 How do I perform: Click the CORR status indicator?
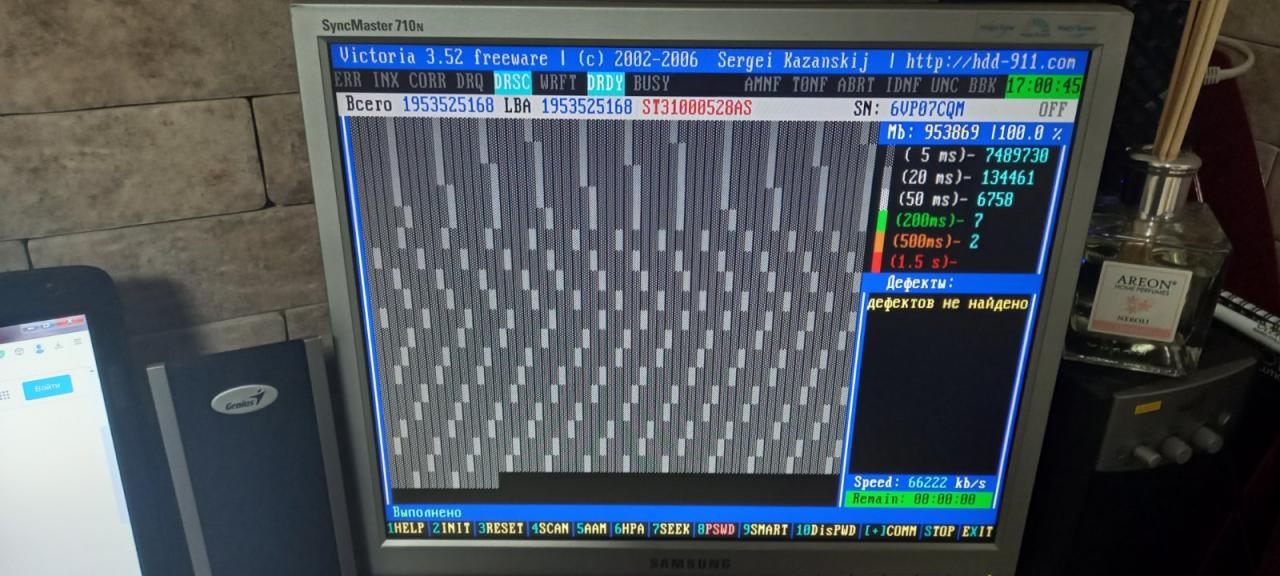[x=428, y=81]
